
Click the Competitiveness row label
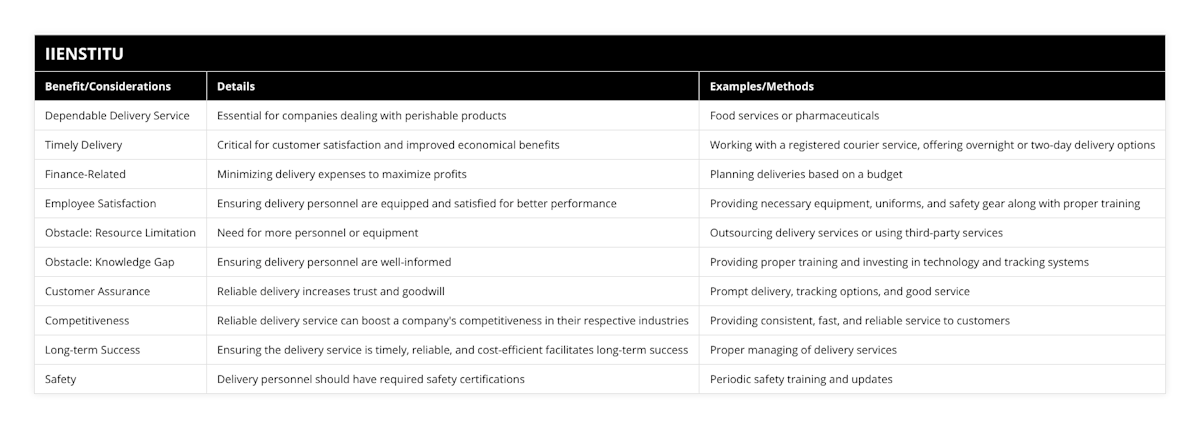[87, 321]
